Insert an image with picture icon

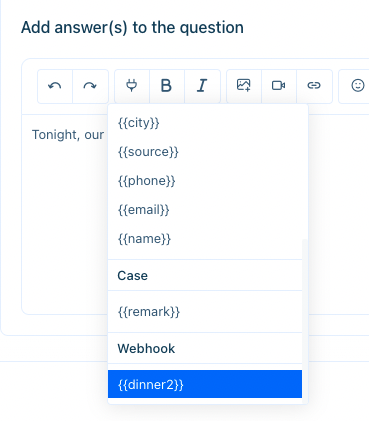[x=244, y=85]
